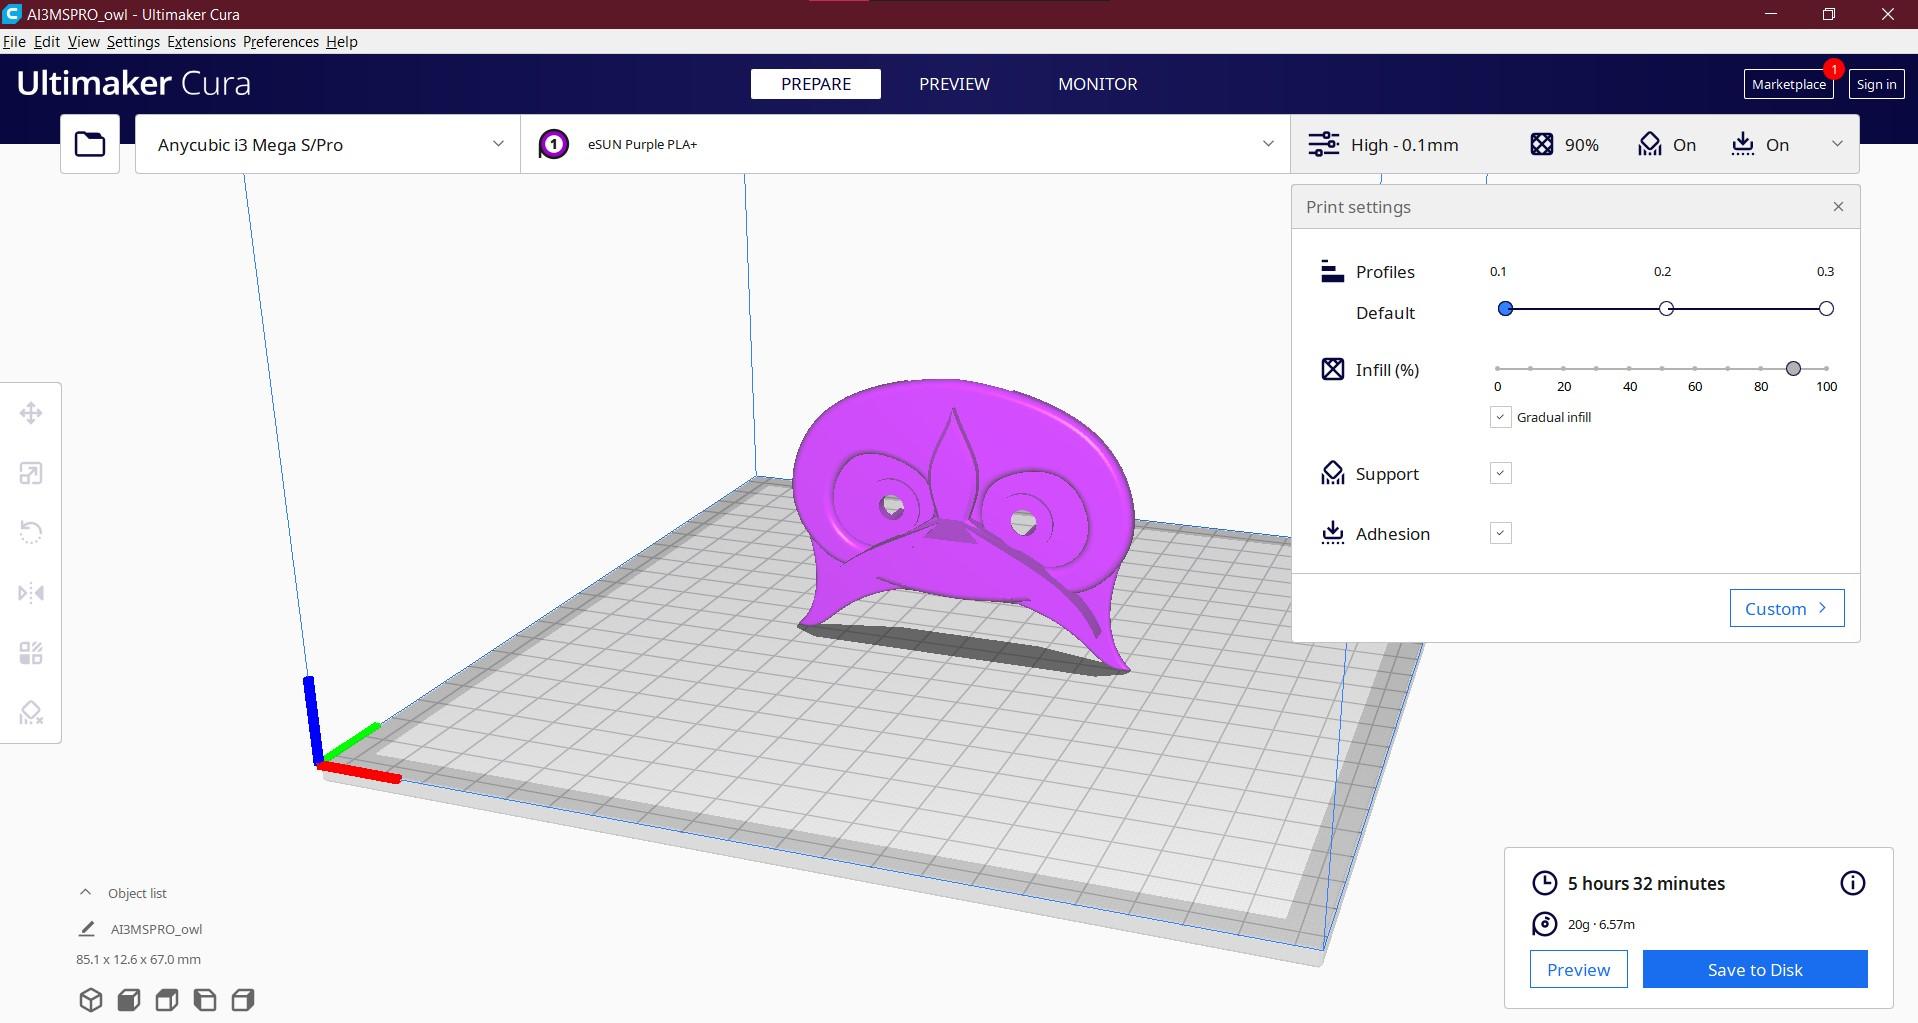The width and height of the screenshot is (1918, 1023).
Task: Open a file using the folder icon
Action: tap(89, 143)
